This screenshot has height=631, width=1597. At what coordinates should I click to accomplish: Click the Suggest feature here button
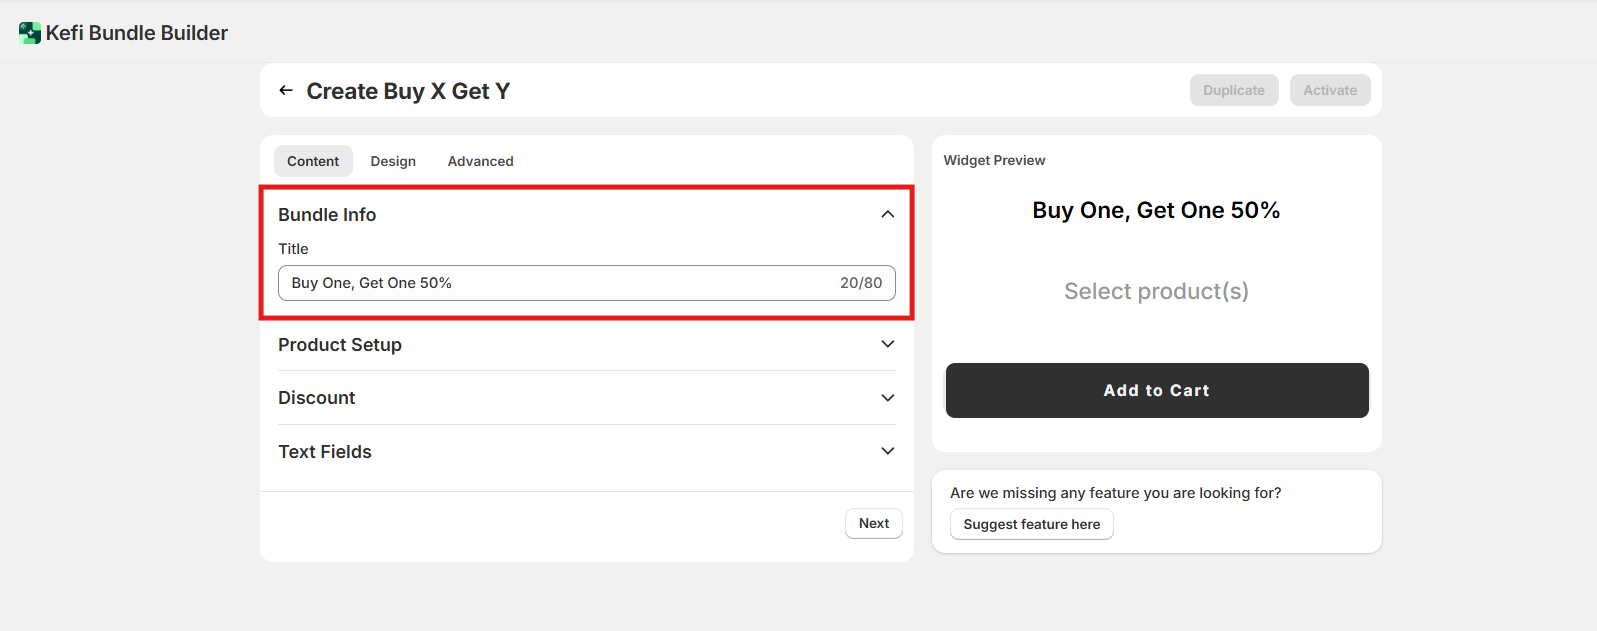click(x=1031, y=524)
